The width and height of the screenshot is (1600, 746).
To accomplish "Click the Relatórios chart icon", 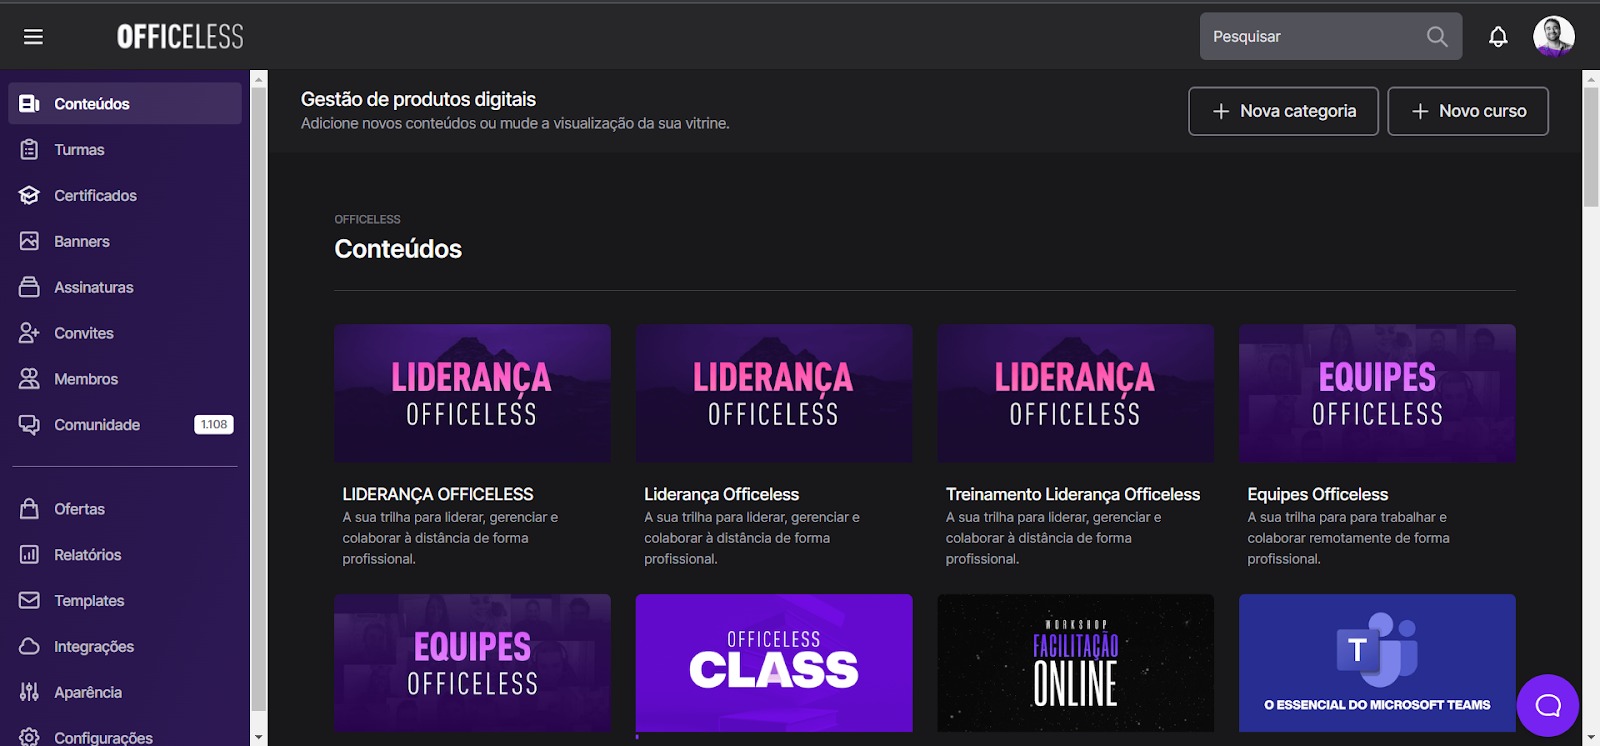I will pos(29,555).
